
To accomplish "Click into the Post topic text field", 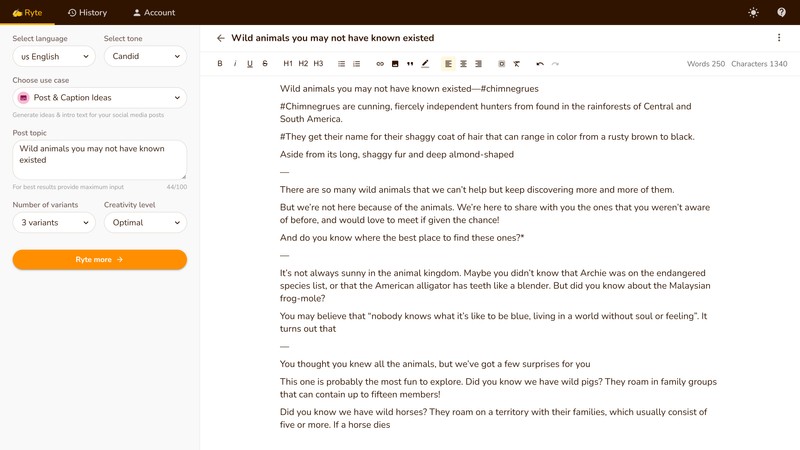I will 100,160.
